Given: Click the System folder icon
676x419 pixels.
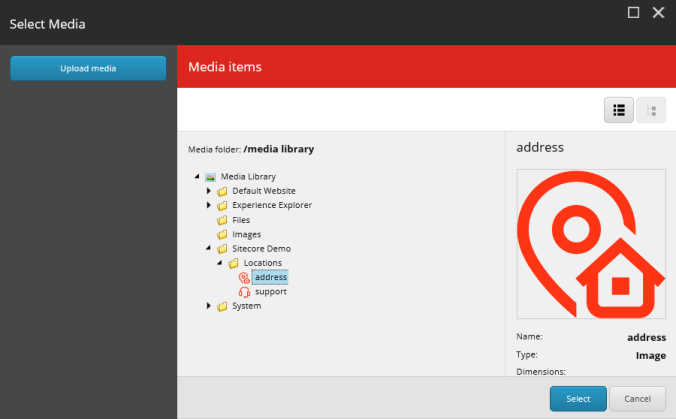Looking at the screenshot, I should [222, 306].
